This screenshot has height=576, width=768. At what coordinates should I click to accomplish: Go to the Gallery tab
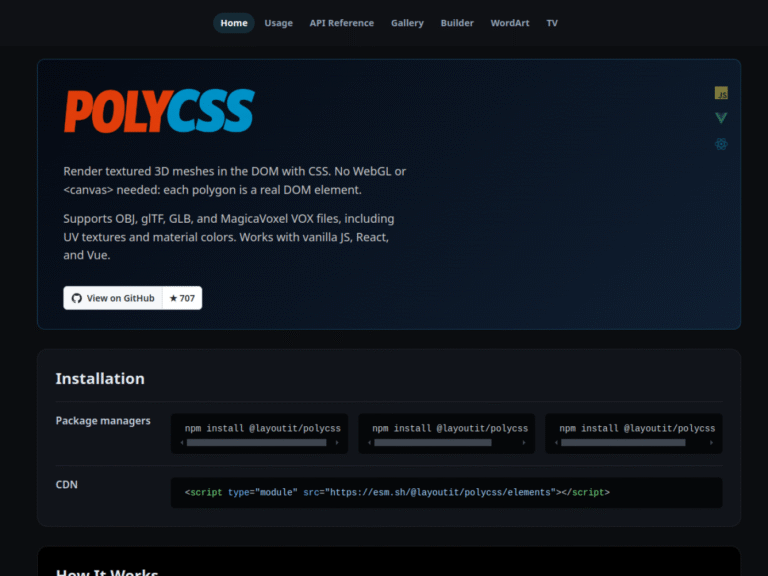(407, 23)
